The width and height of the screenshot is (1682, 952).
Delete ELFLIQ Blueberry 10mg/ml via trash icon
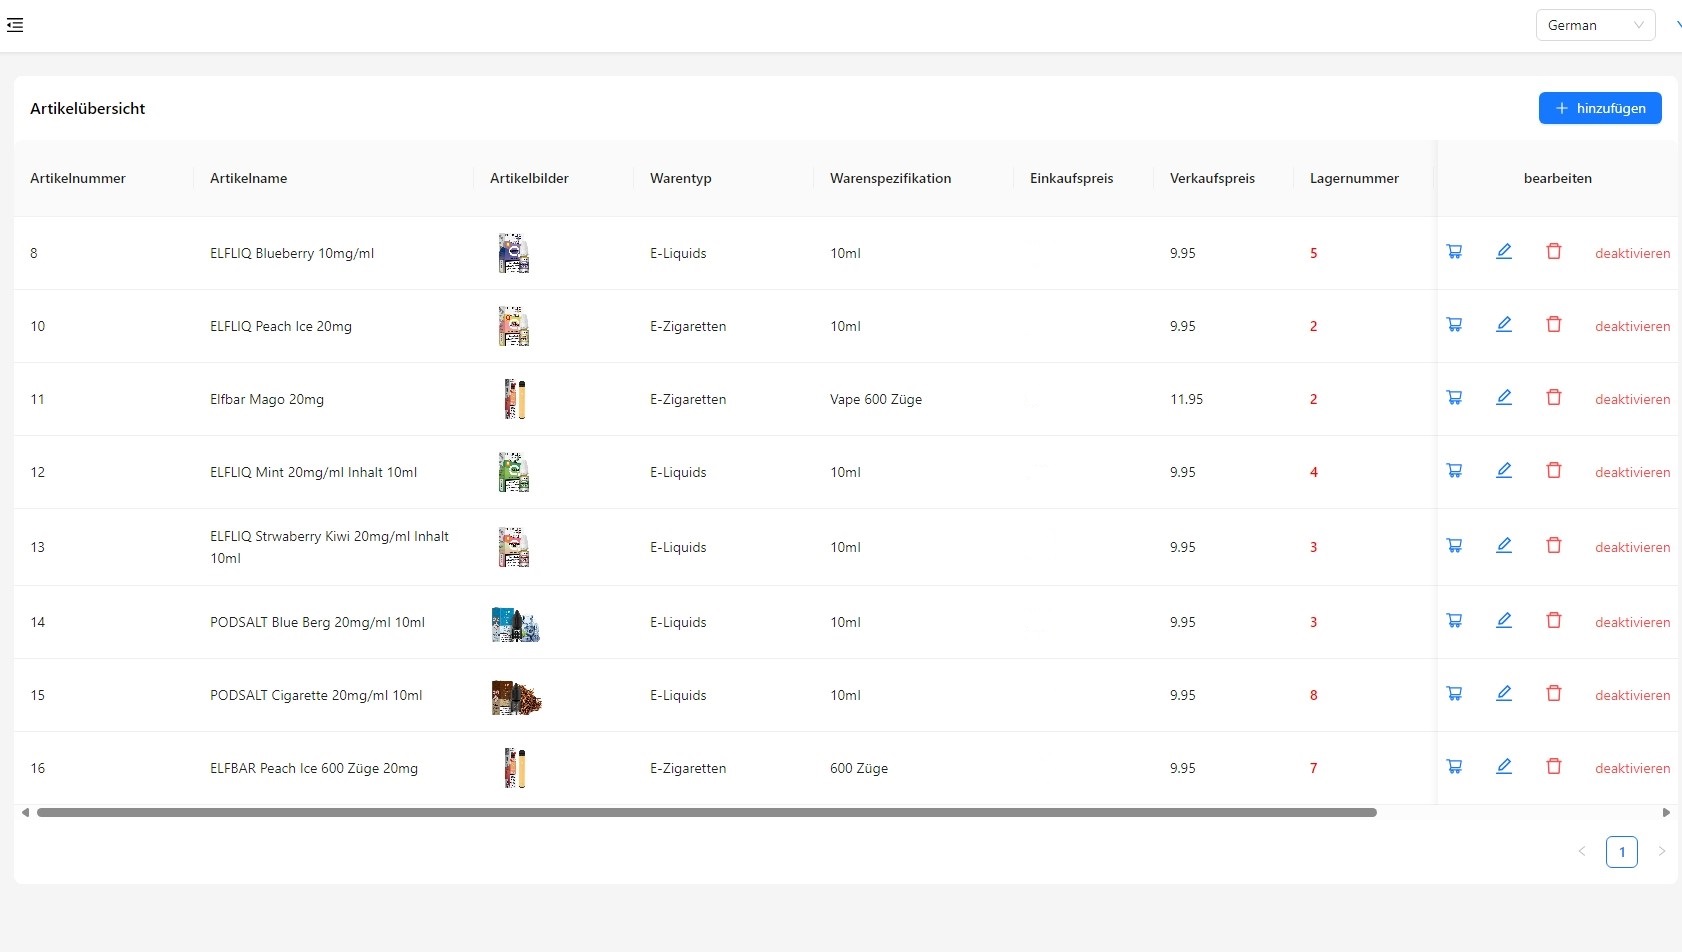(1554, 252)
